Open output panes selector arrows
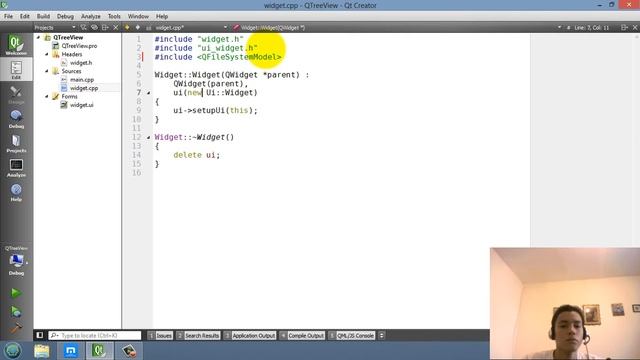 coord(381,335)
